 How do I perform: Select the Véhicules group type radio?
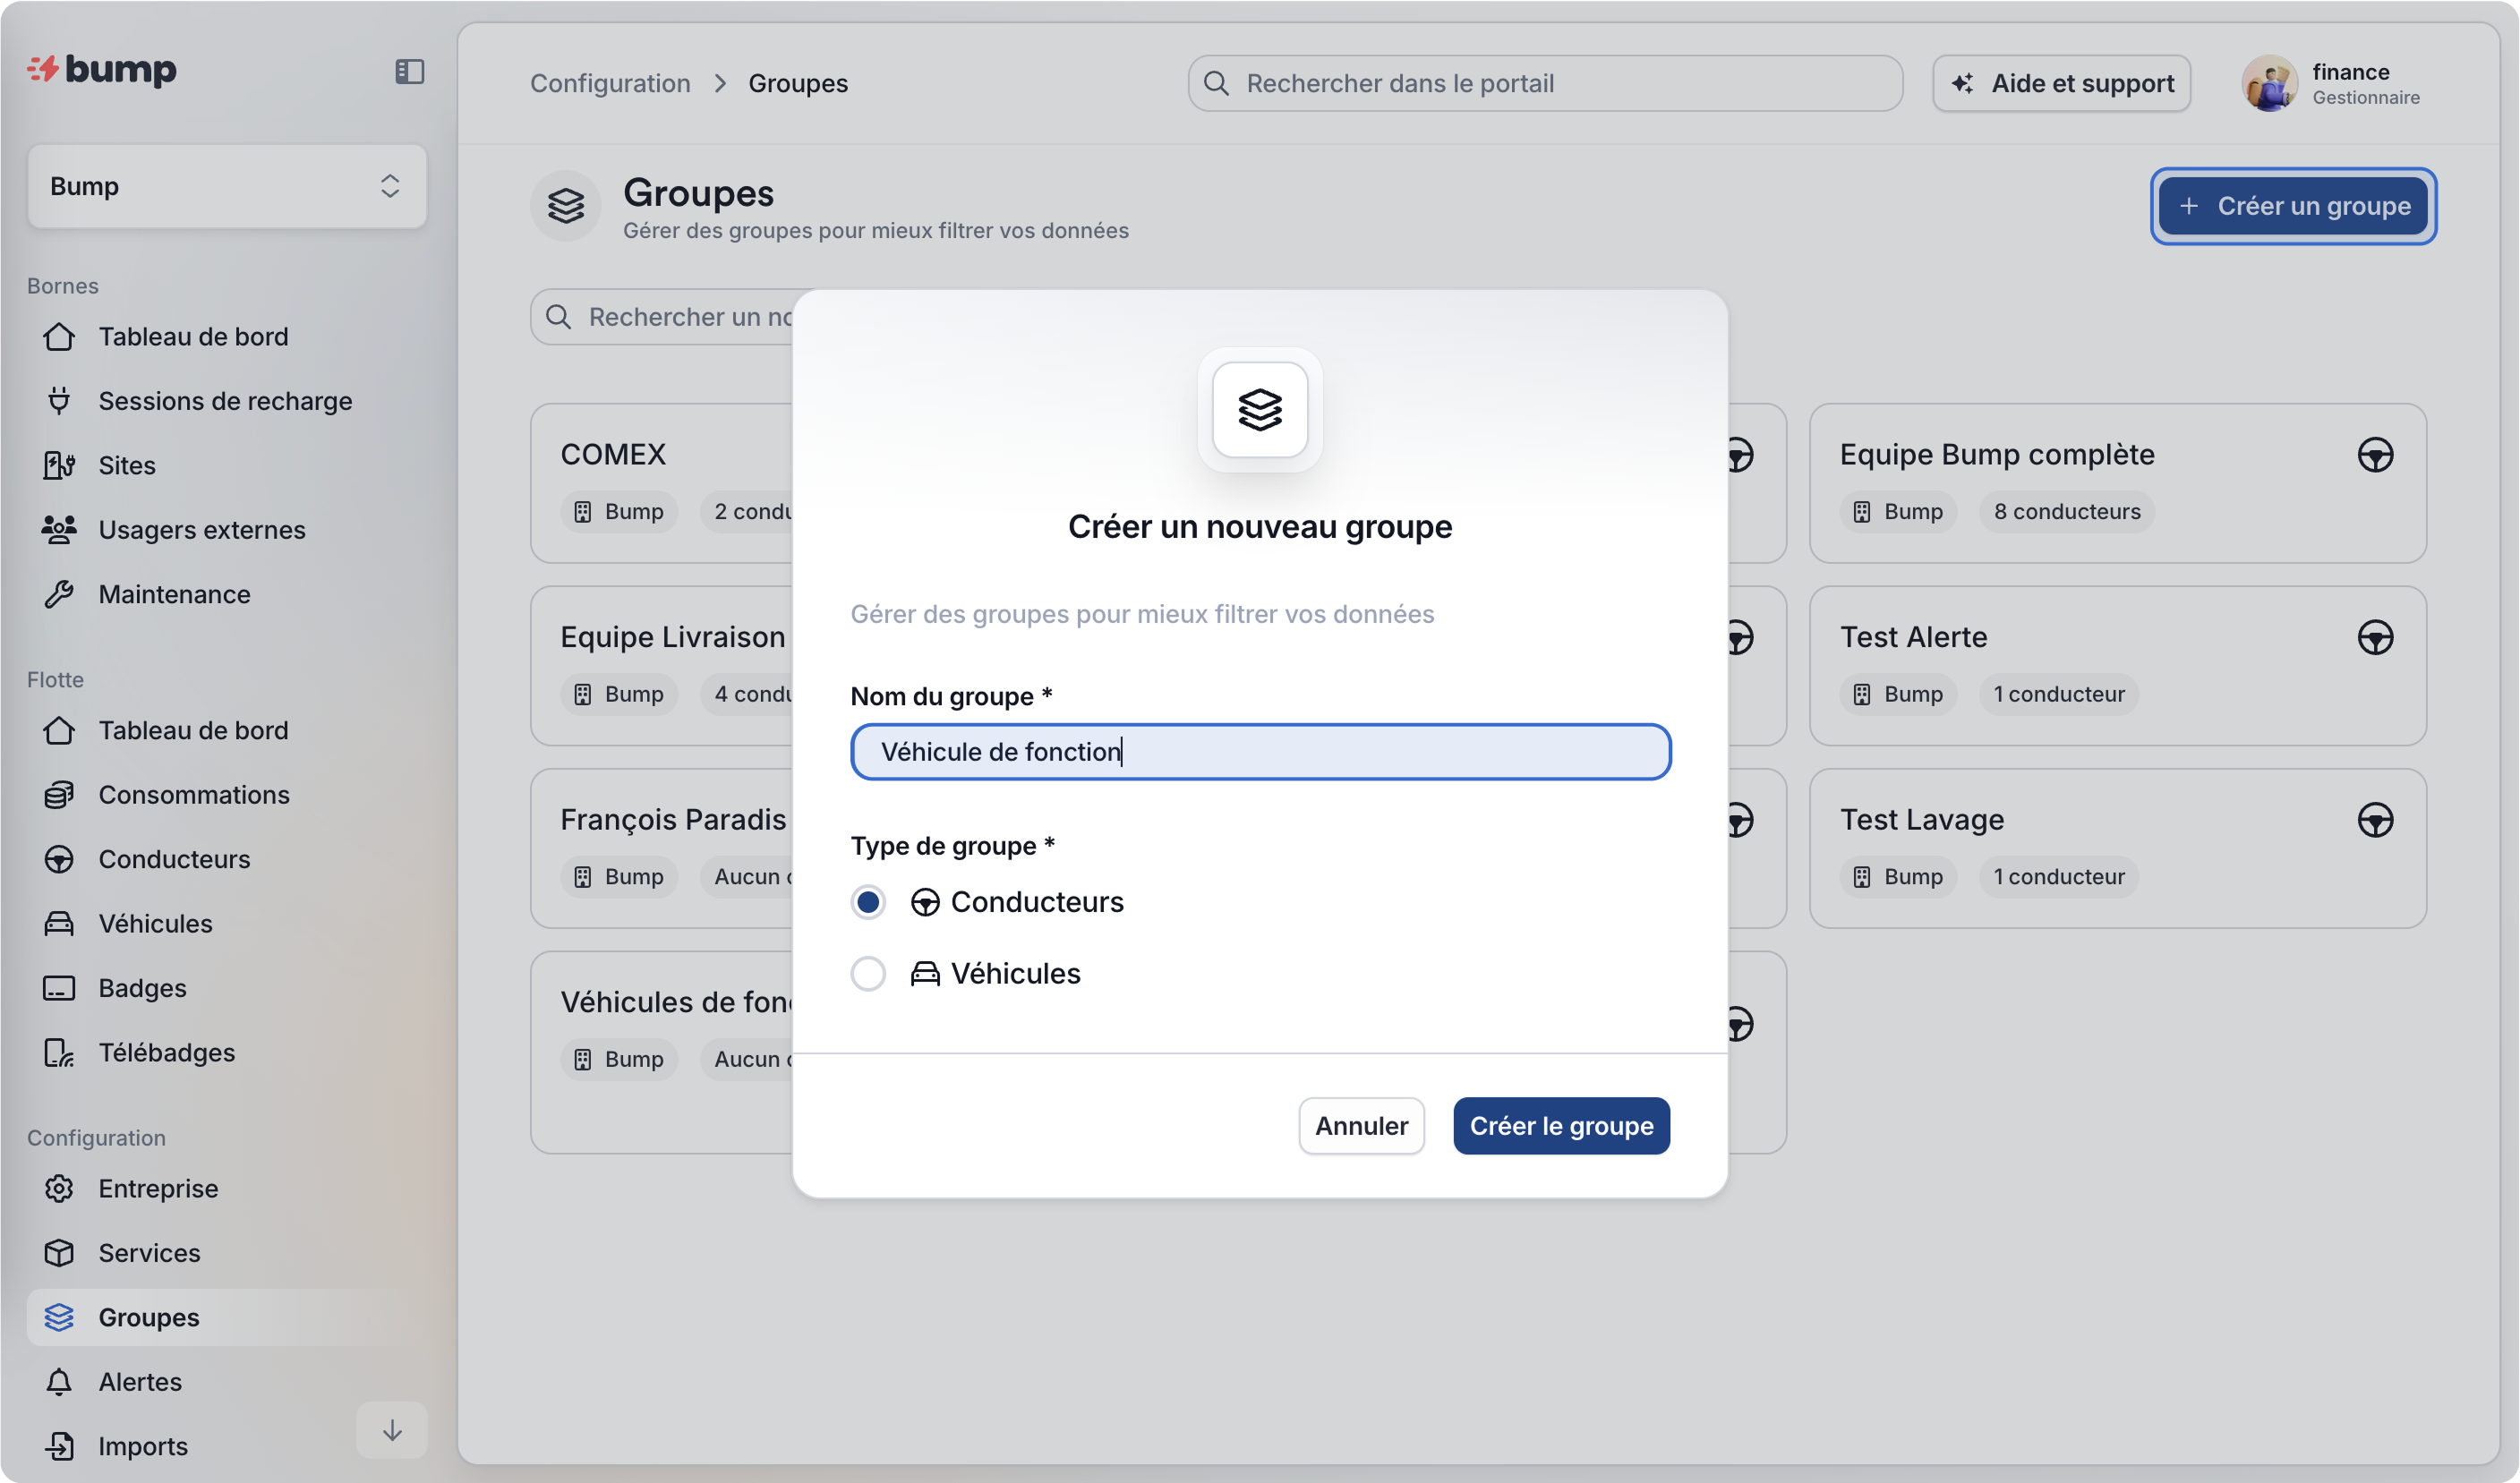[867, 973]
